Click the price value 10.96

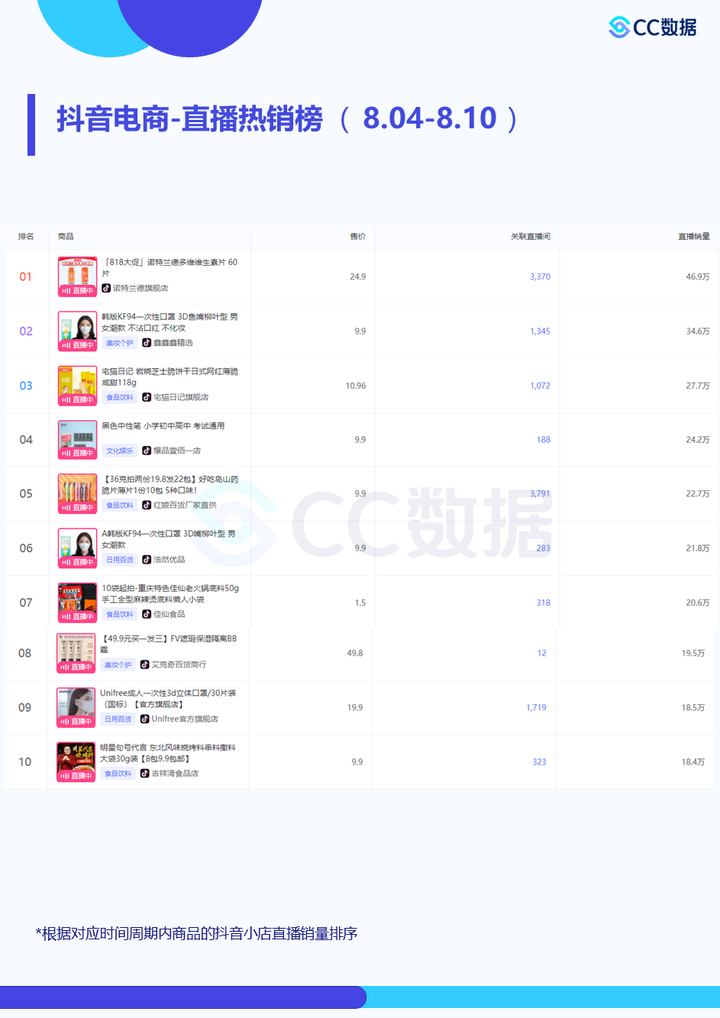tap(356, 386)
